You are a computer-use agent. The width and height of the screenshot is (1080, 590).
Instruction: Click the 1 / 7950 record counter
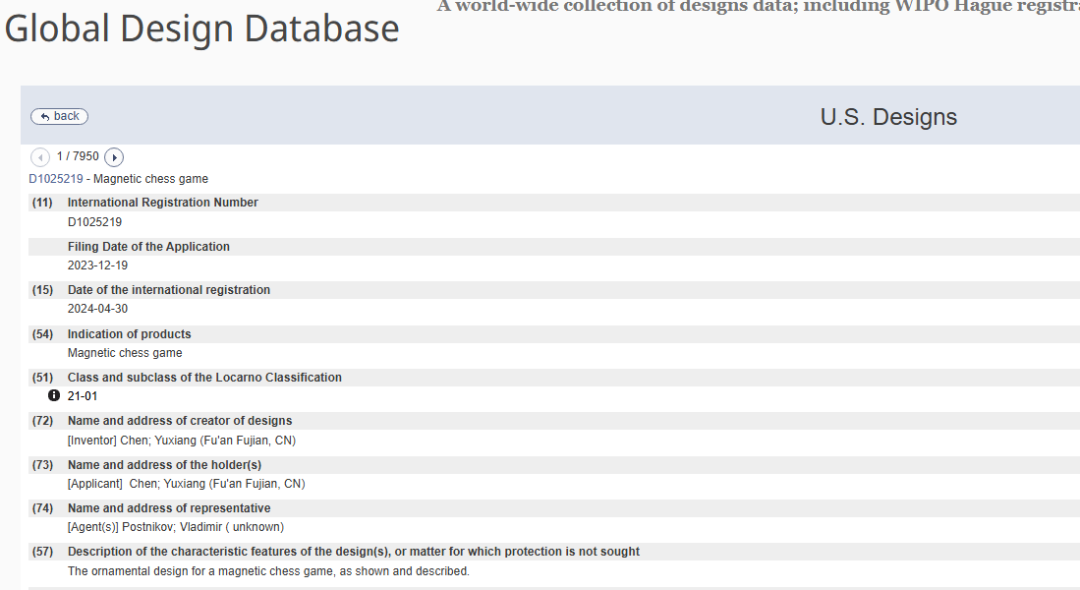[x=78, y=157]
